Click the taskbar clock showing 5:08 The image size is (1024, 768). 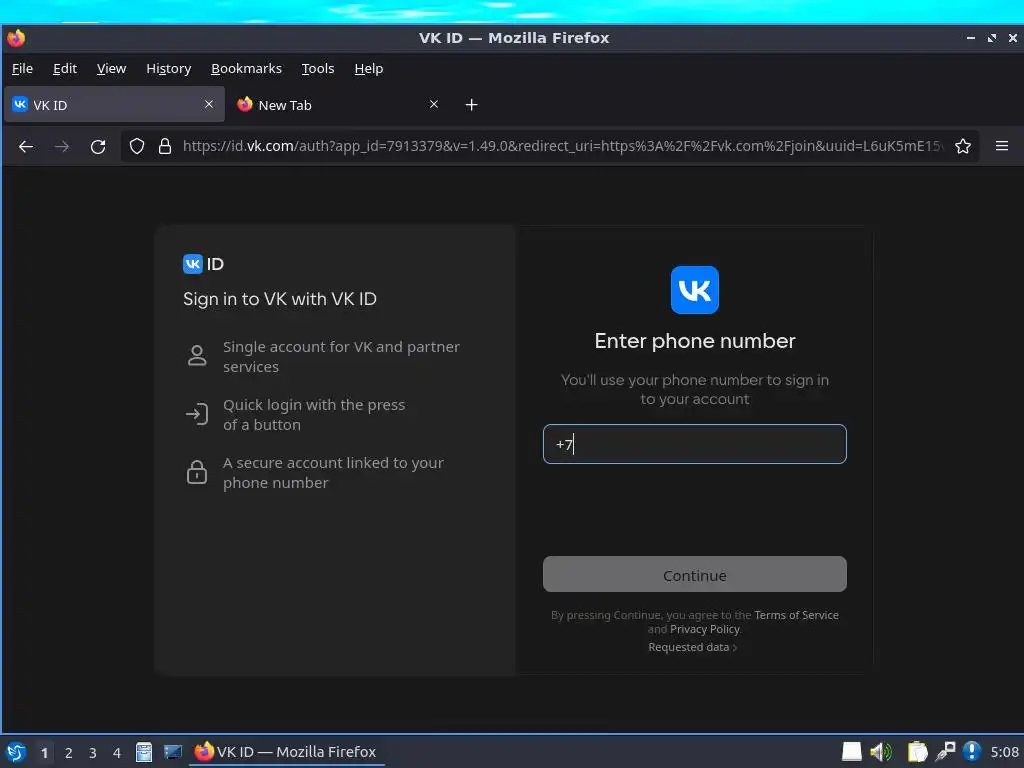coord(1004,752)
